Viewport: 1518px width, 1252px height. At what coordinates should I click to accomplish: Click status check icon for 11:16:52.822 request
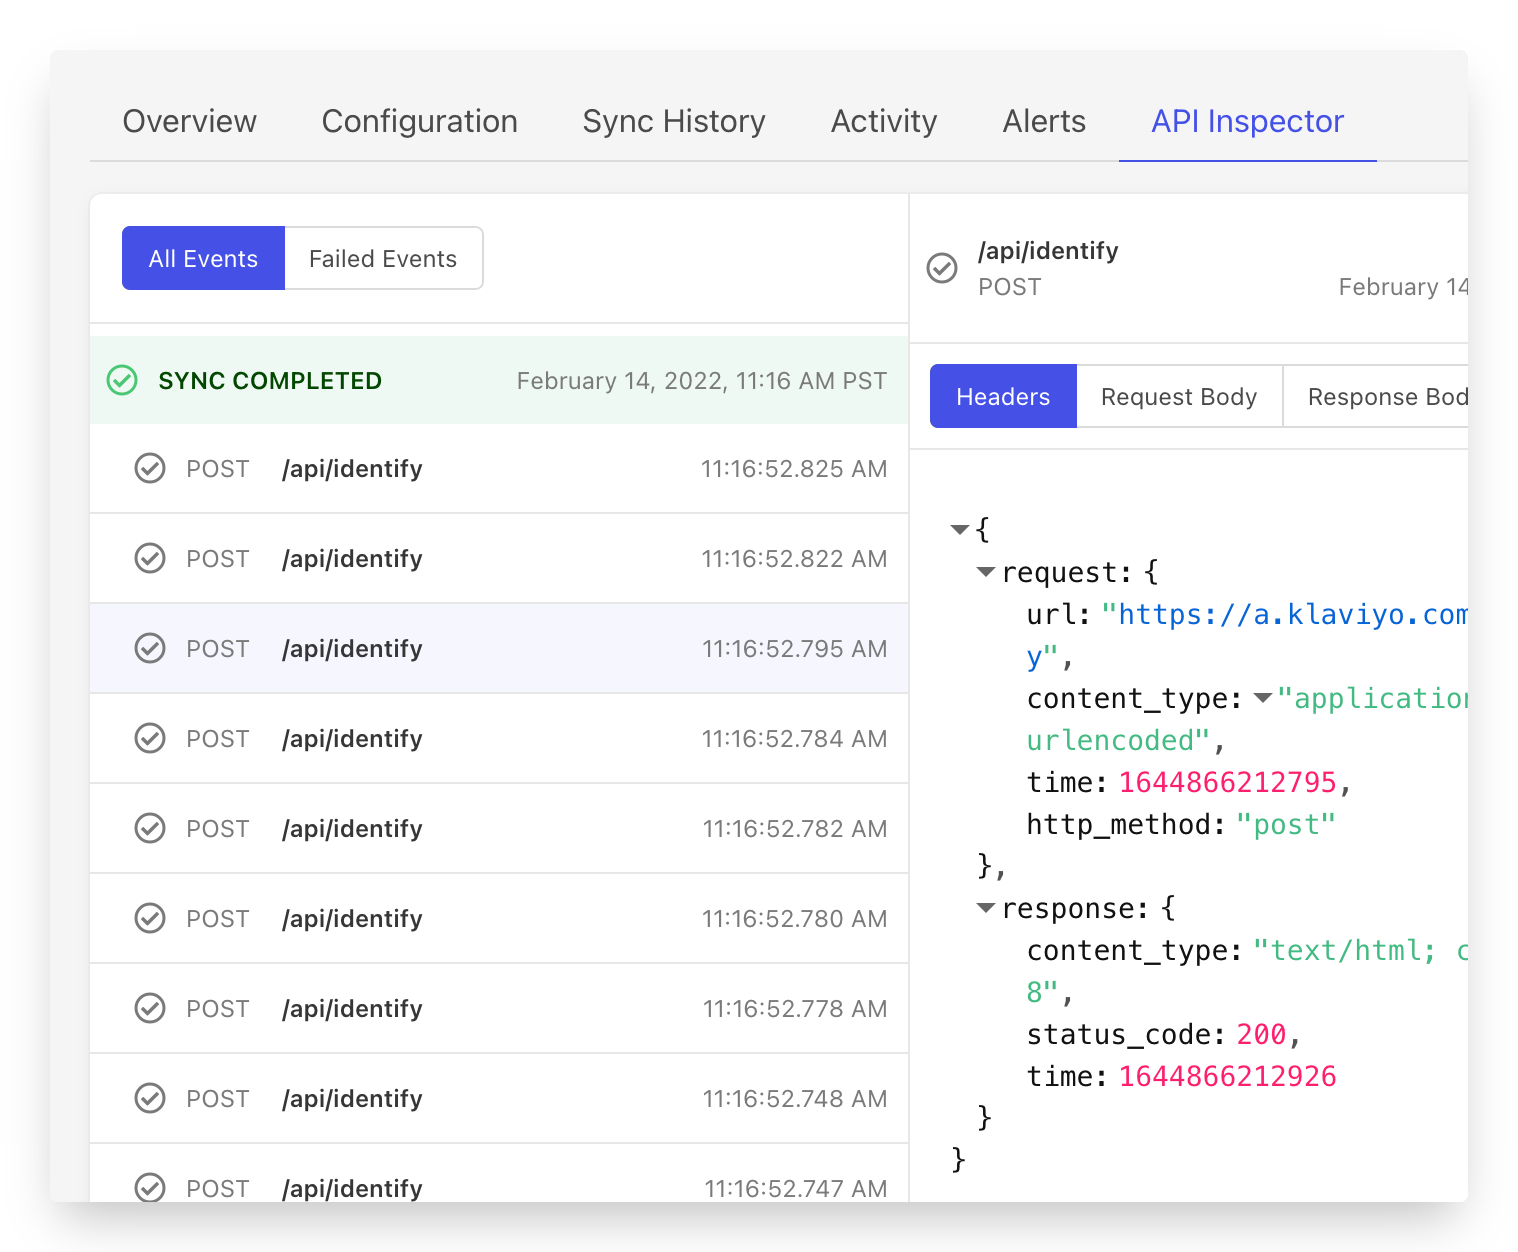(x=150, y=558)
